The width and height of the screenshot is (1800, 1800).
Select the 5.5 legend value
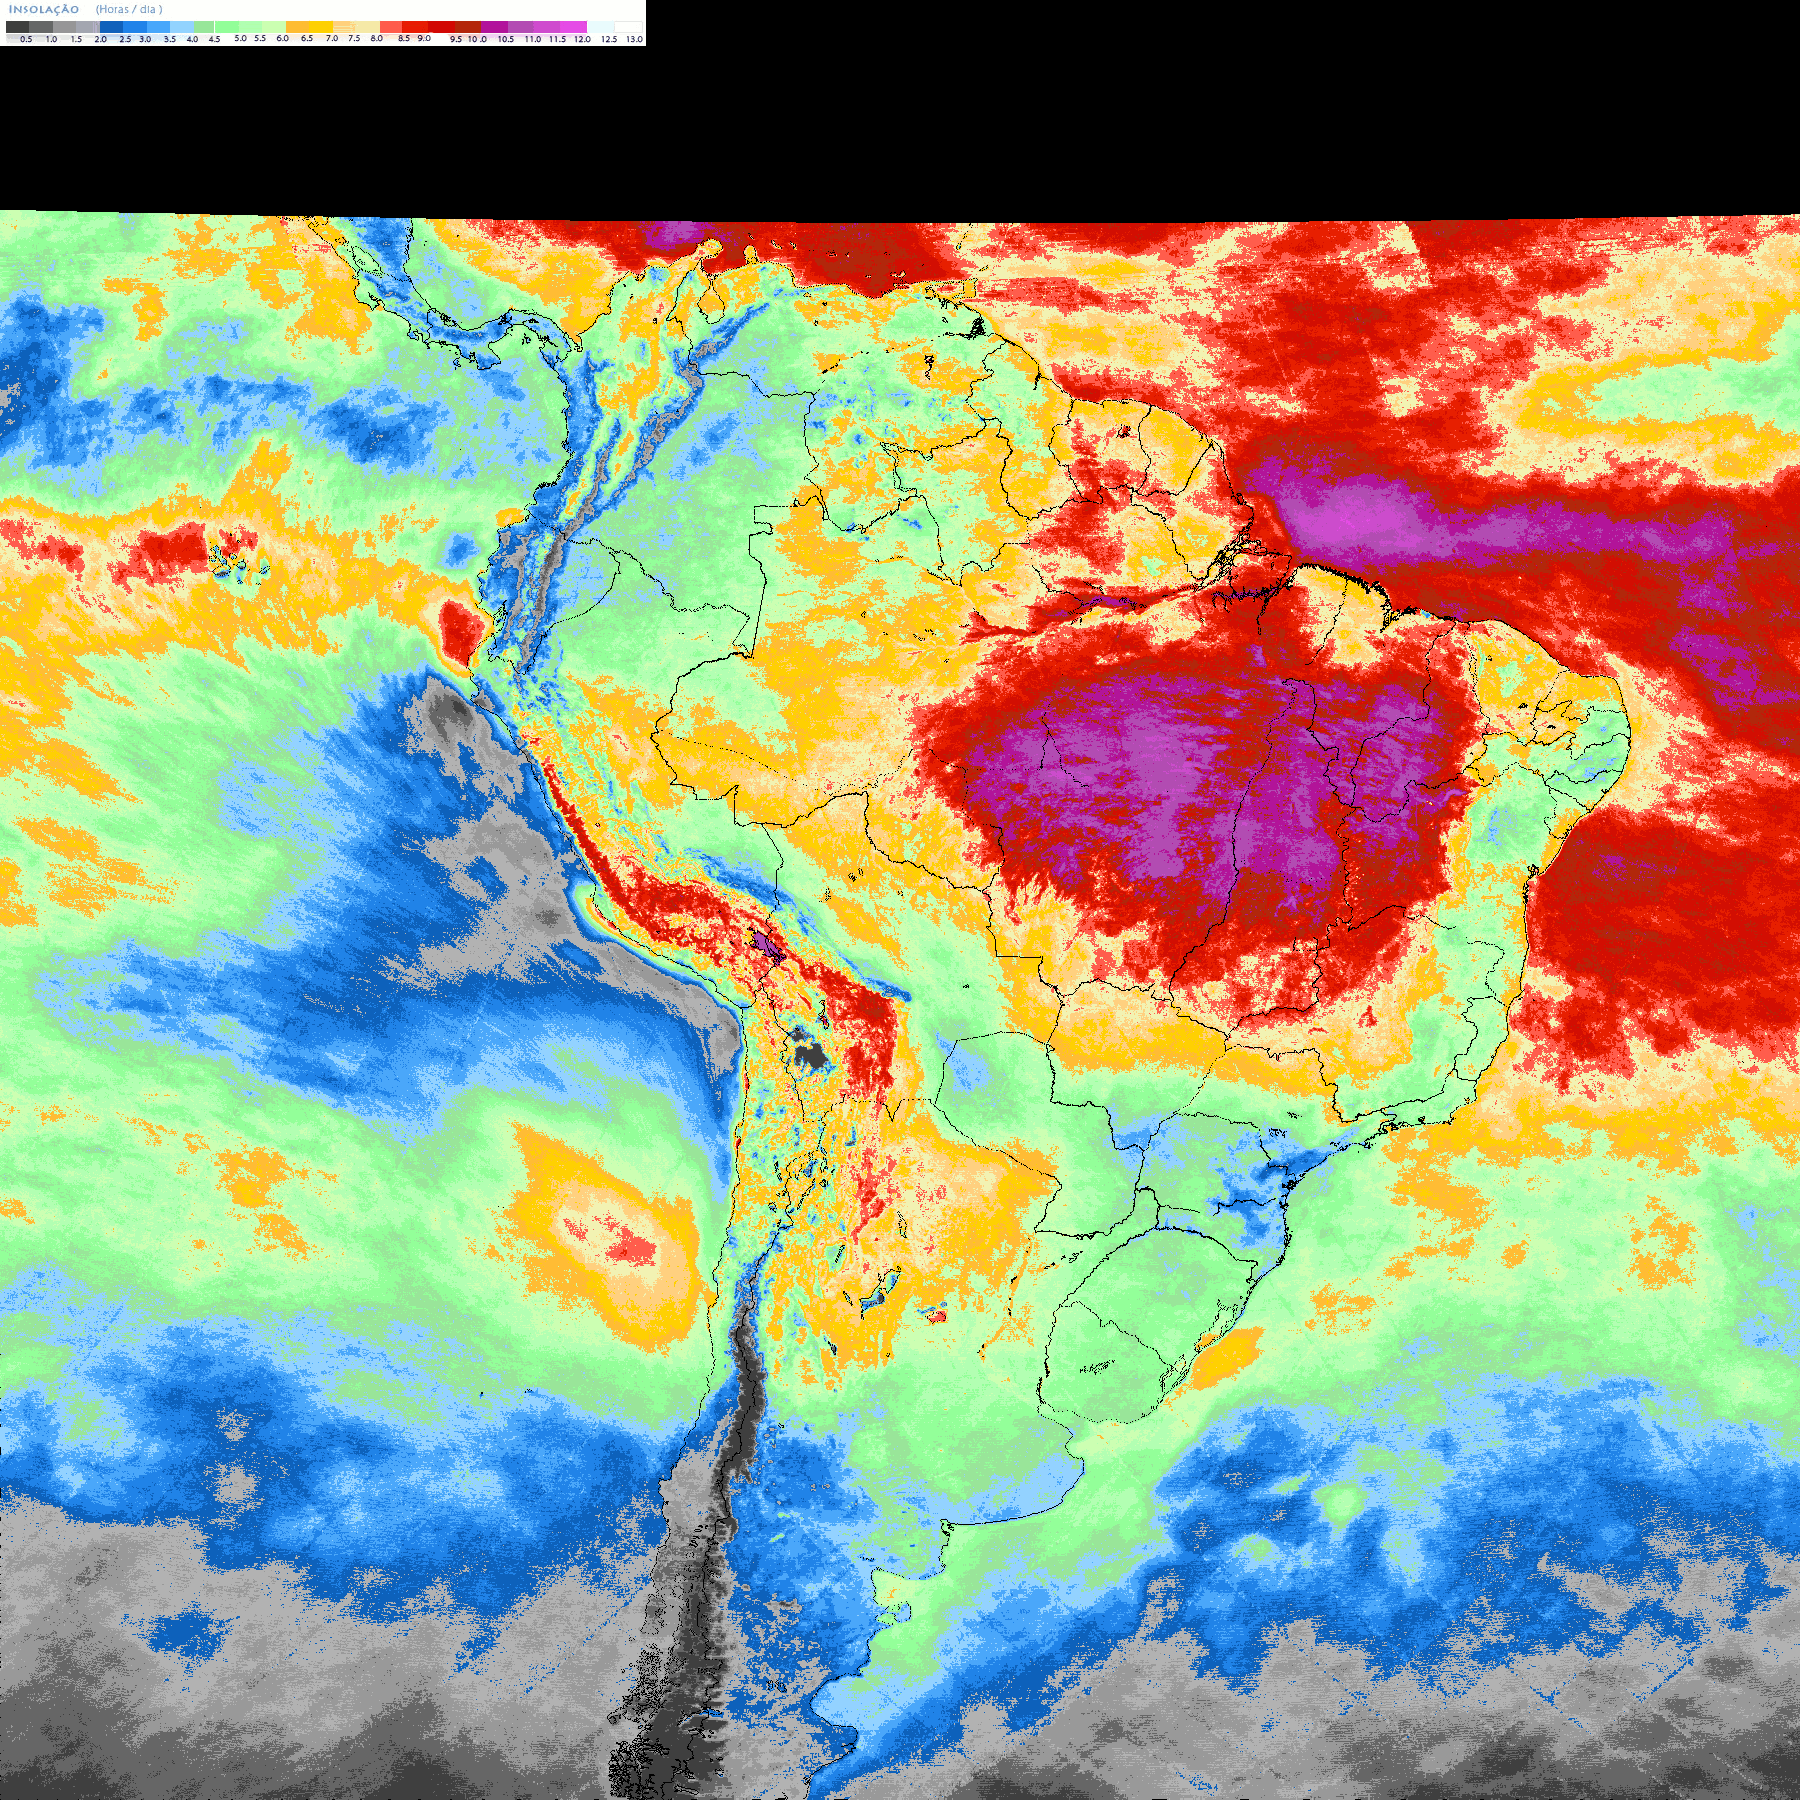(x=260, y=38)
